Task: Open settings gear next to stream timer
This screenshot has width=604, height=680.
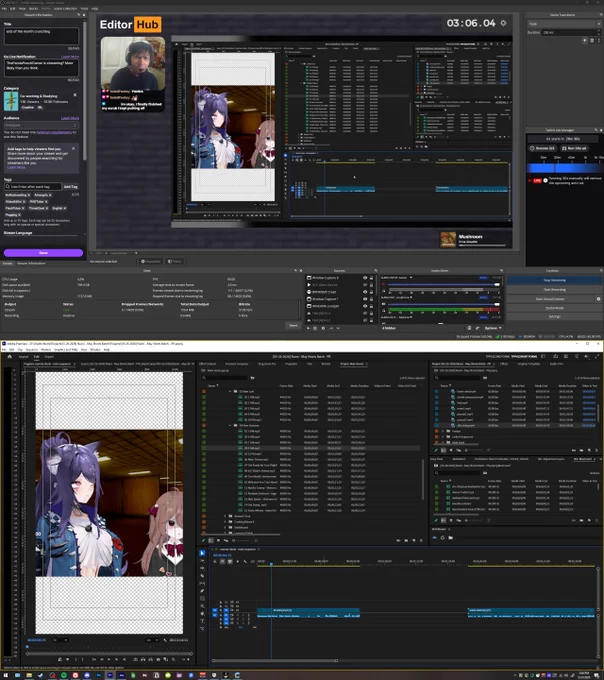Action: [503, 23]
